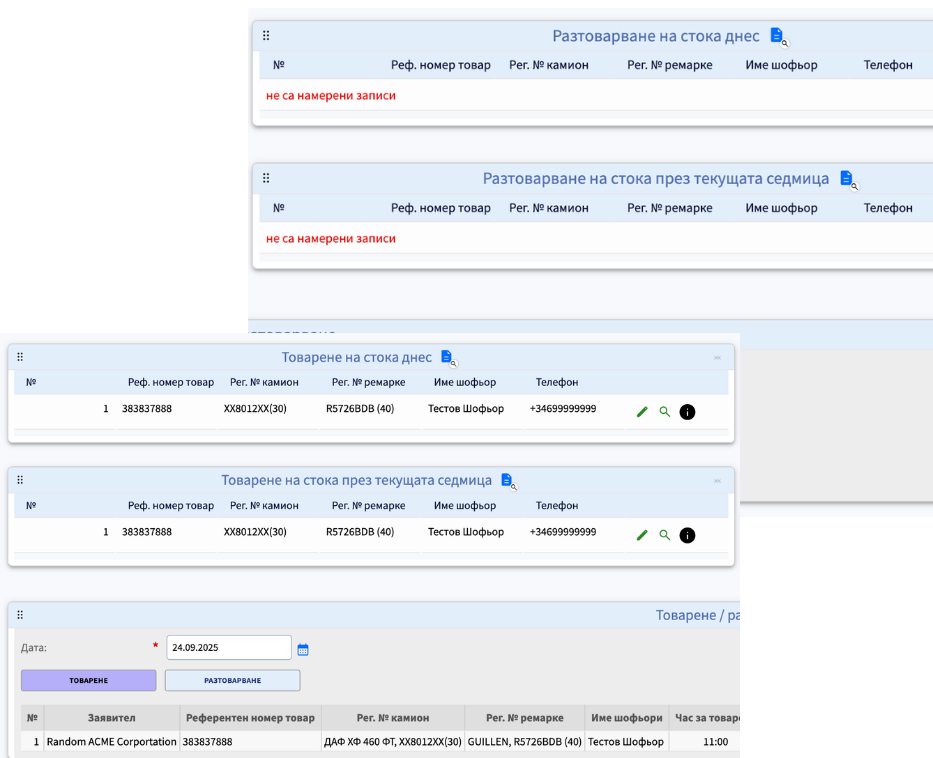
Task: Edit this week's loading record with pencil
Action: 642,535
